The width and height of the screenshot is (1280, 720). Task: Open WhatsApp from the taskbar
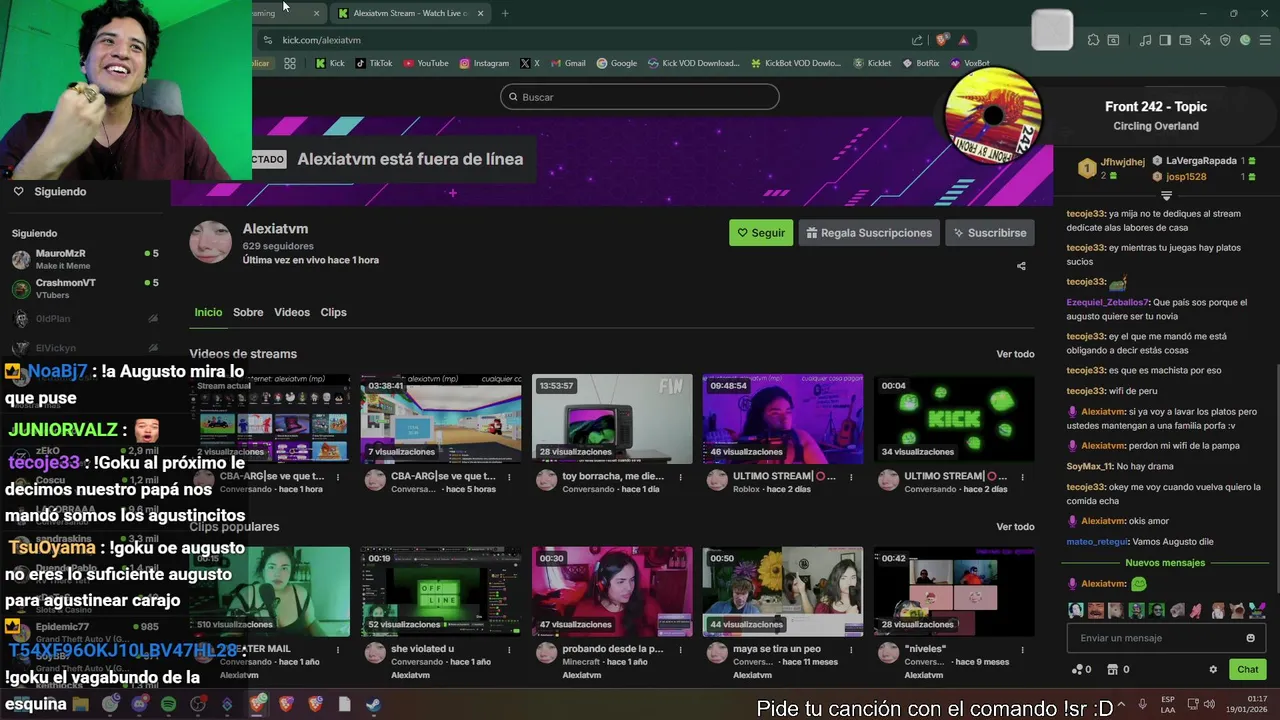110,704
